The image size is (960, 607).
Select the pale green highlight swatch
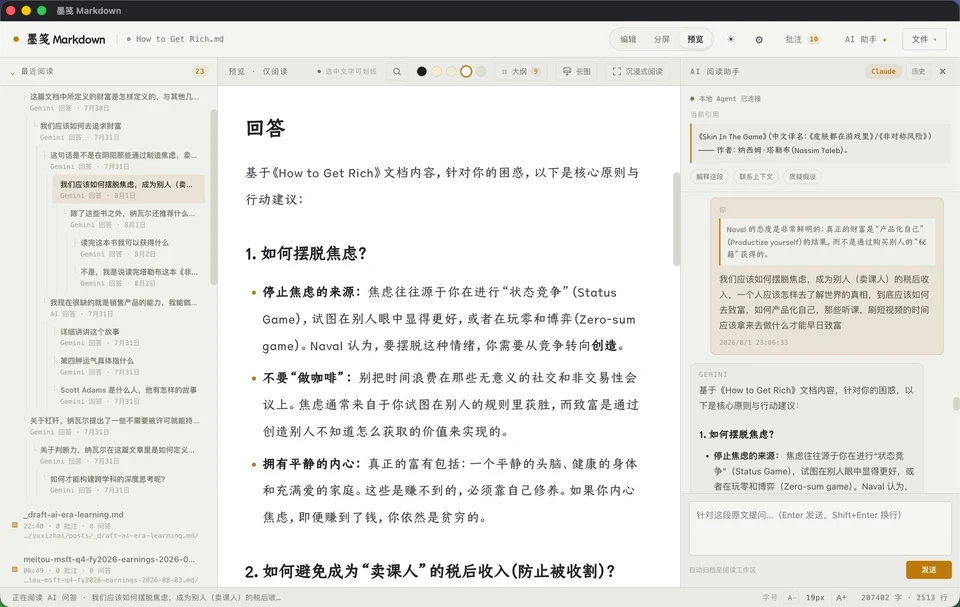click(481, 72)
